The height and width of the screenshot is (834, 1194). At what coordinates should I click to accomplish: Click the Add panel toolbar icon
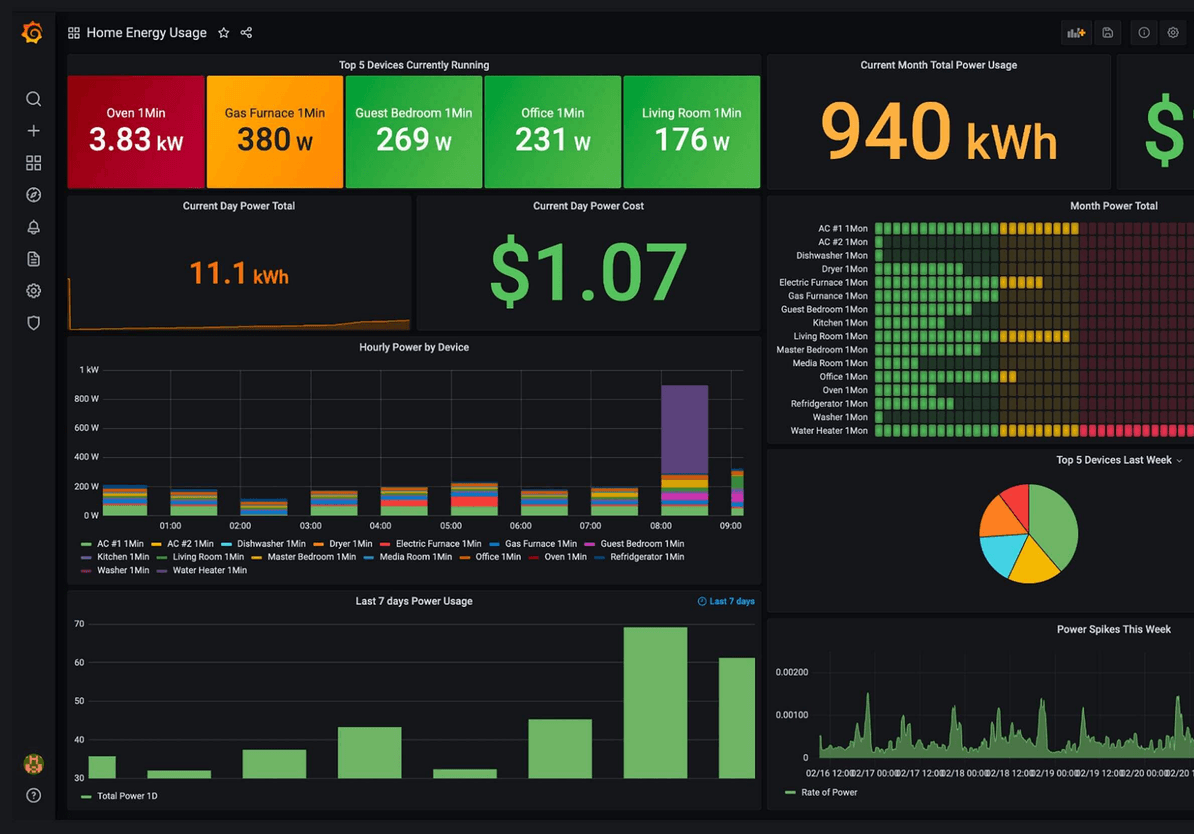(1076, 33)
